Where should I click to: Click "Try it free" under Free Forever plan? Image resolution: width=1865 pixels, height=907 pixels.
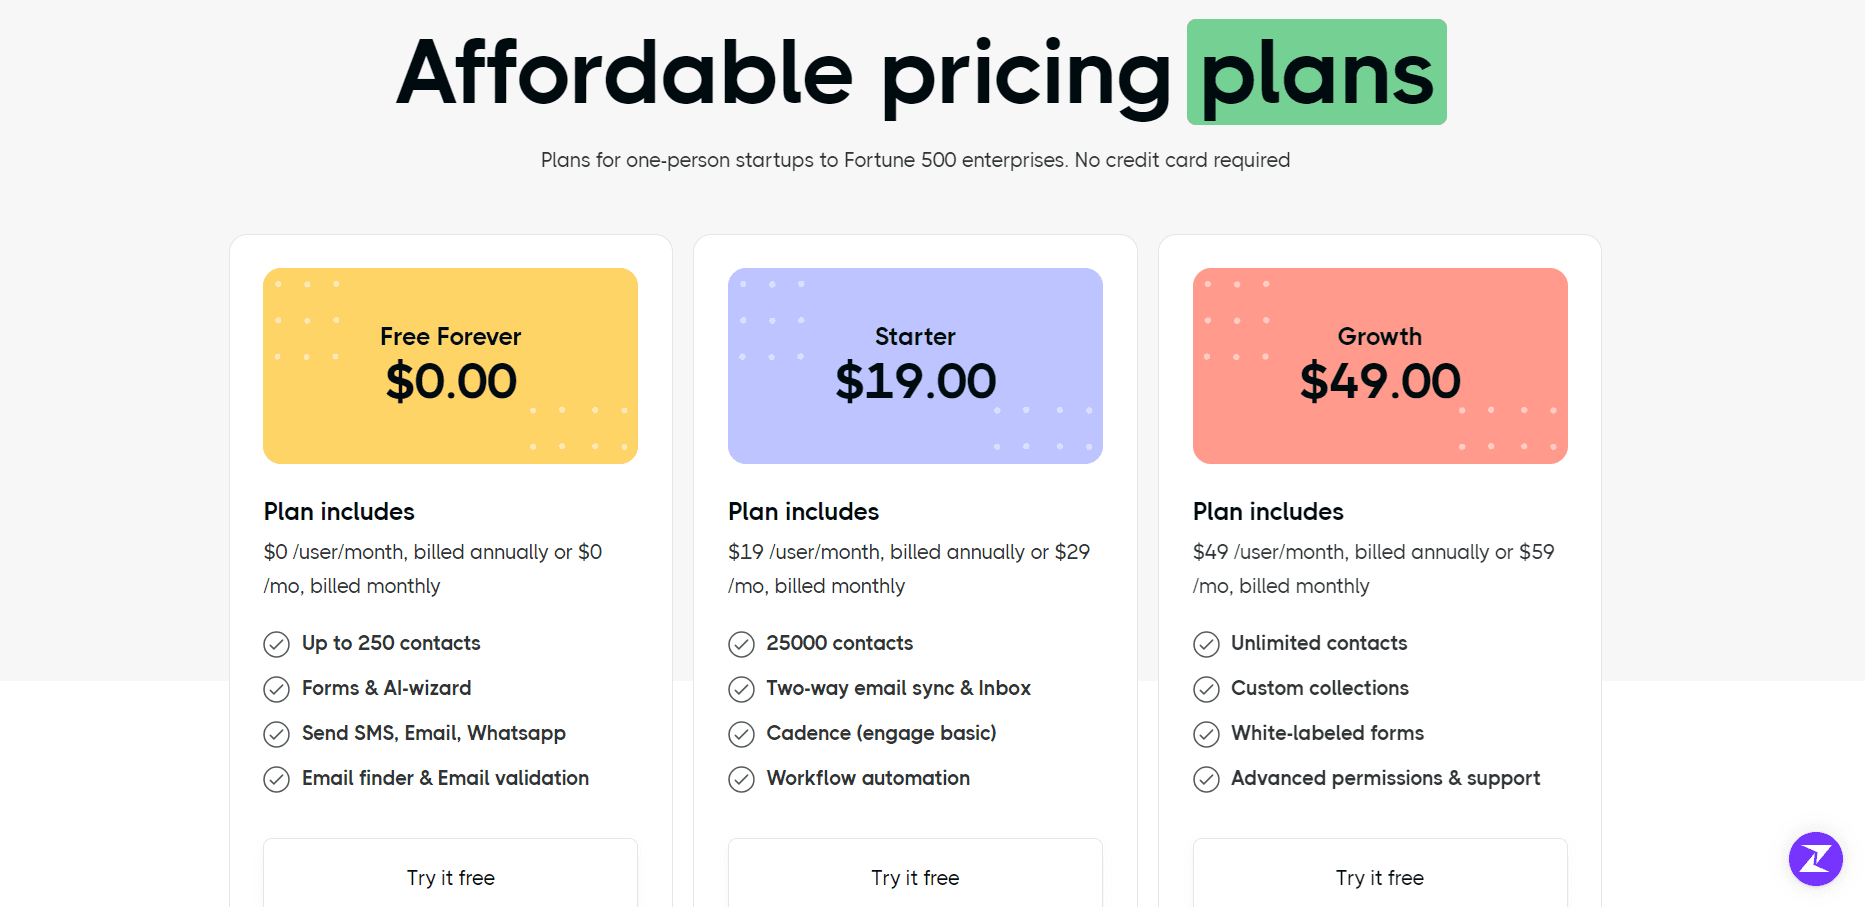[x=450, y=877]
